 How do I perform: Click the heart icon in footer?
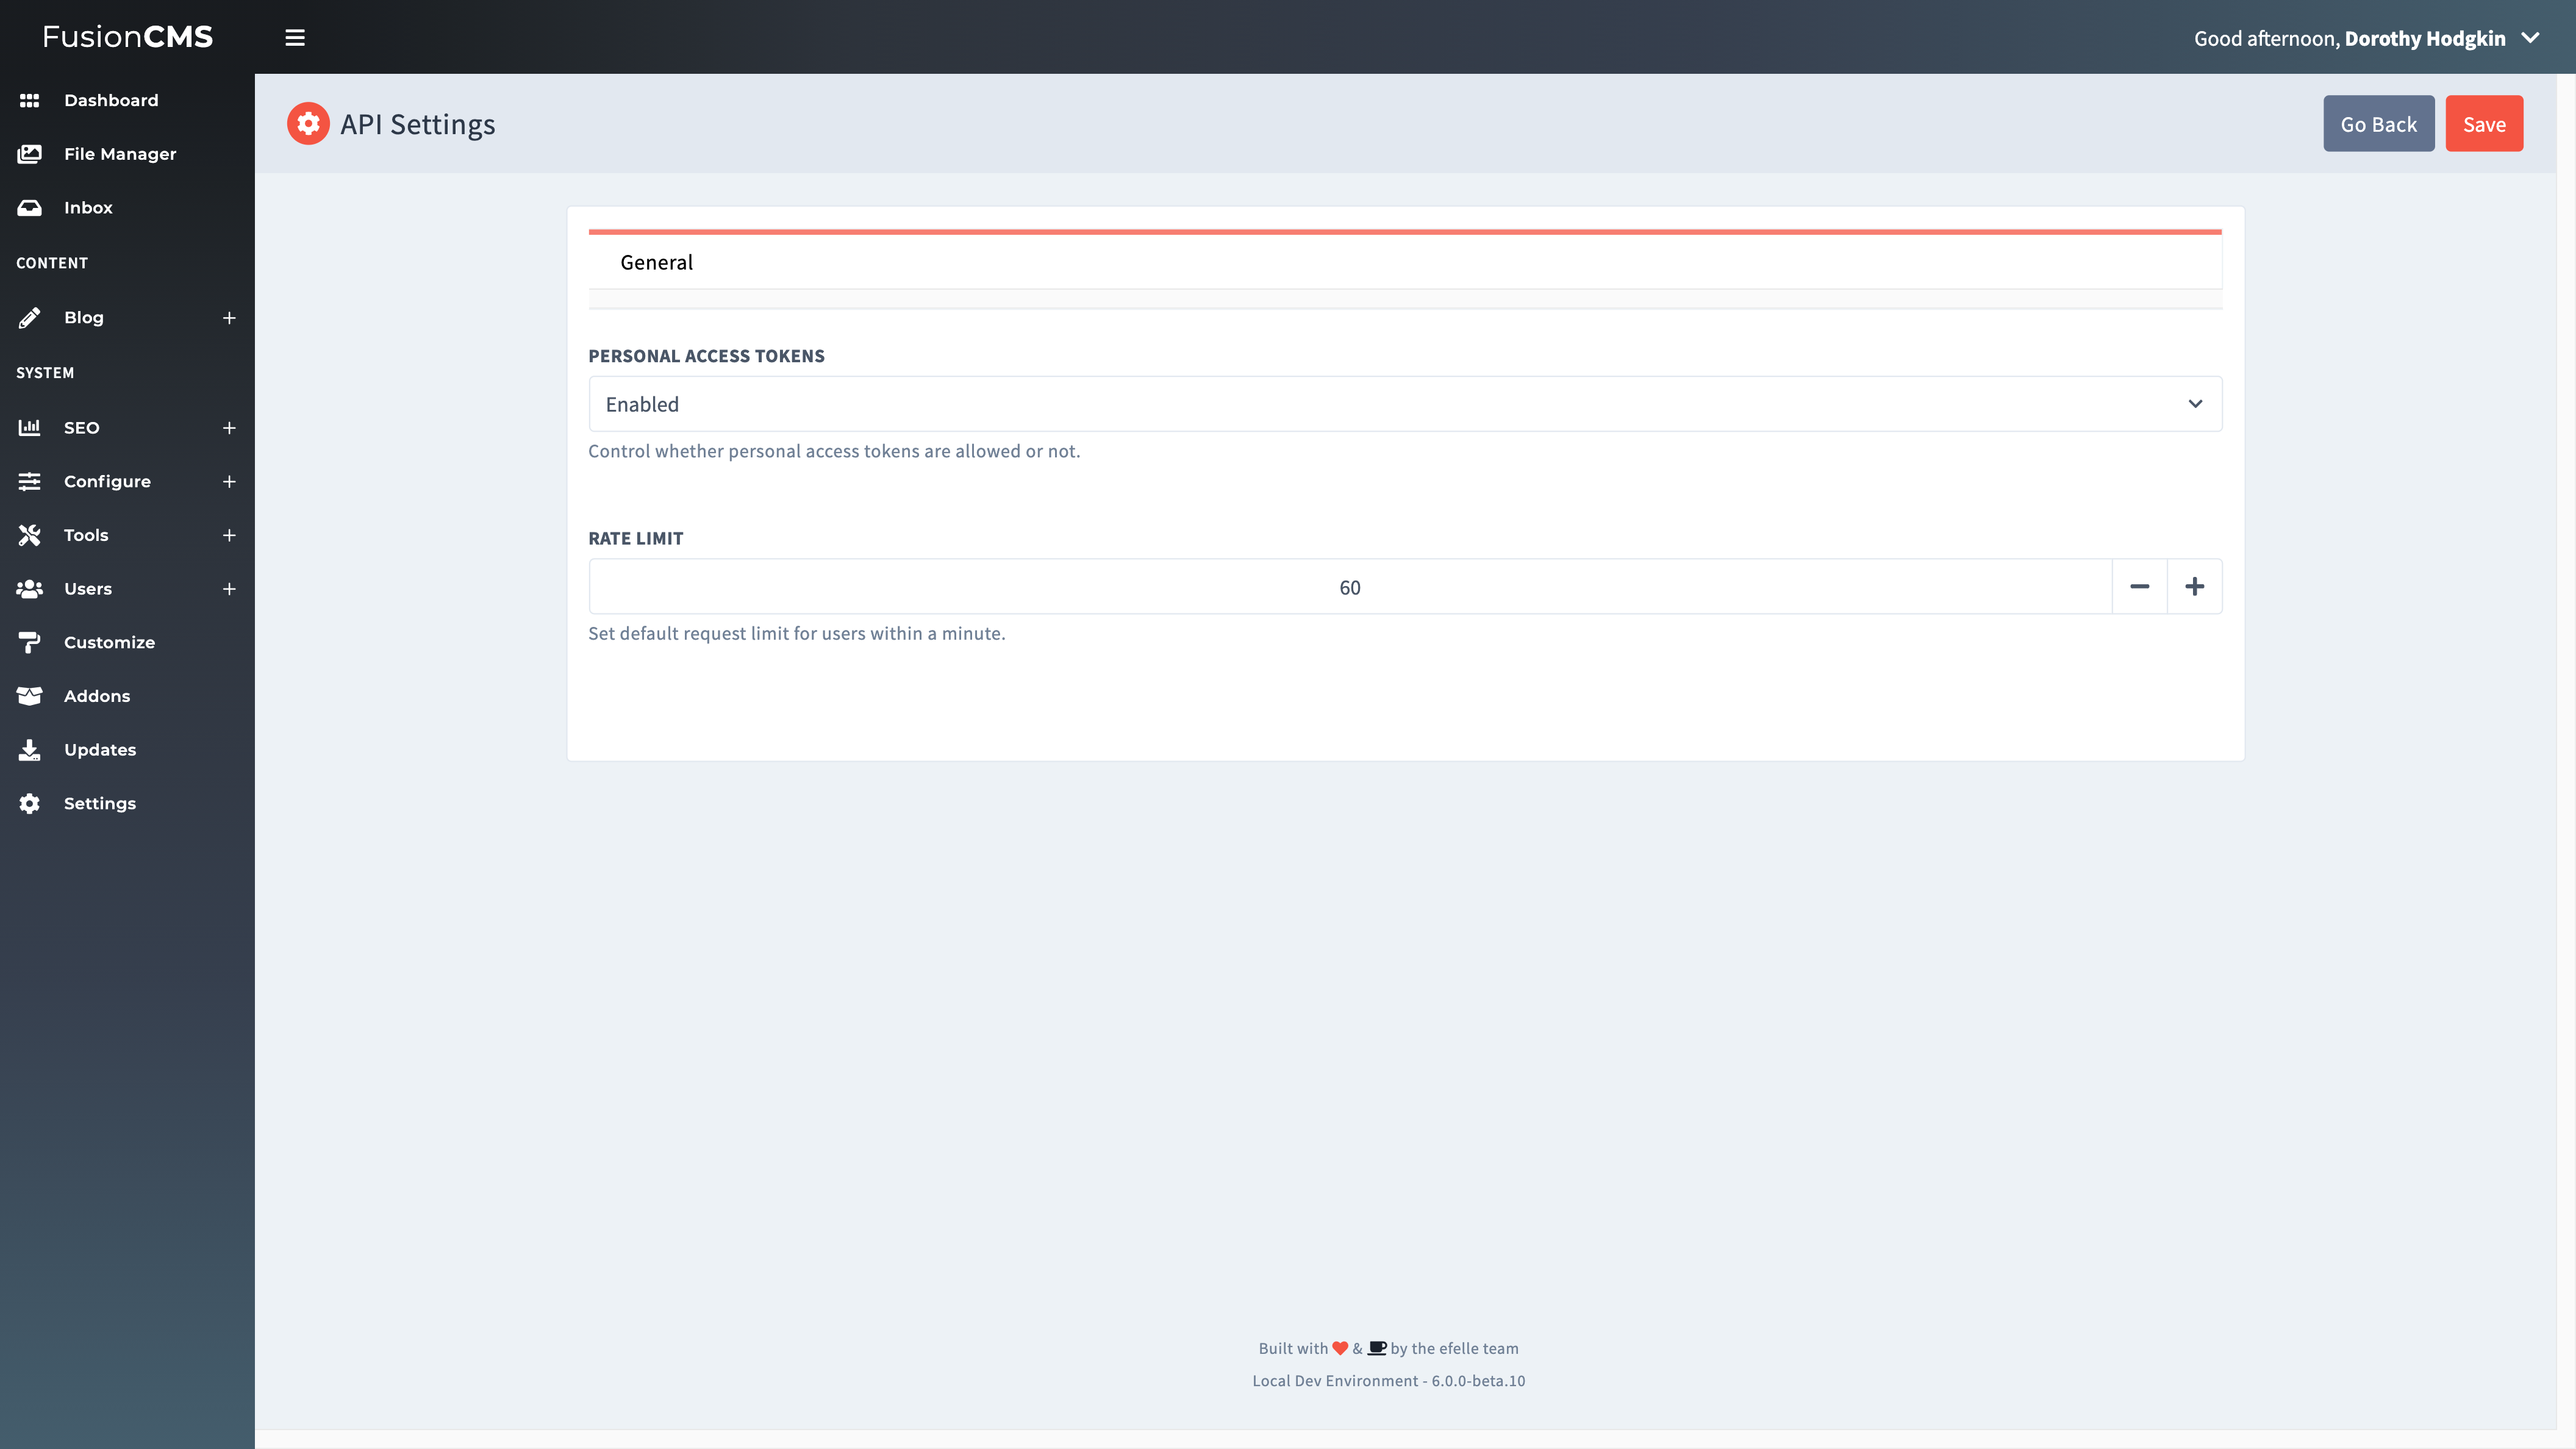[x=1340, y=1348]
